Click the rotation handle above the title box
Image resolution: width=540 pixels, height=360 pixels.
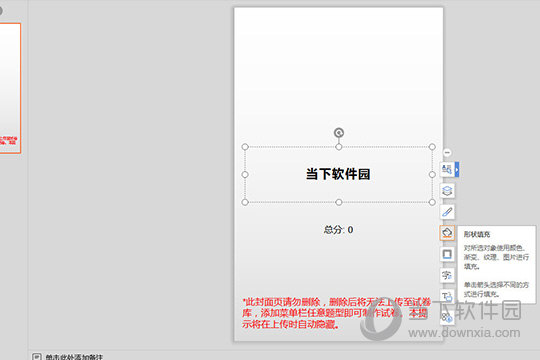(x=339, y=133)
